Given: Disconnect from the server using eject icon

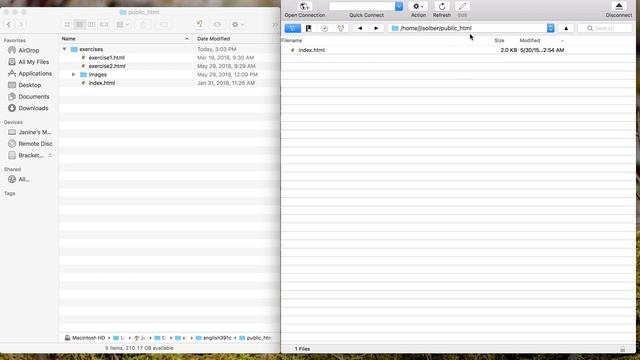Looking at the screenshot, I should point(619,6).
